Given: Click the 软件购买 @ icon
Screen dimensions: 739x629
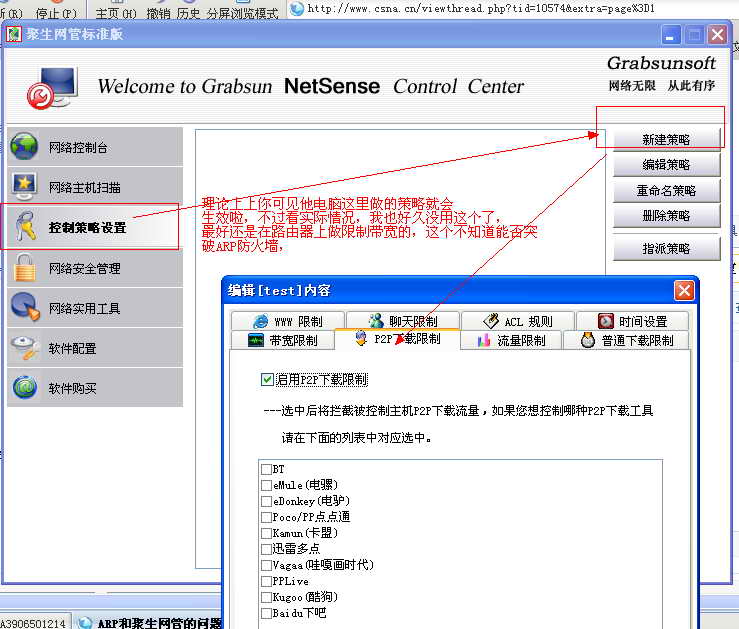Looking at the screenshot, I should tap(25, 388).
